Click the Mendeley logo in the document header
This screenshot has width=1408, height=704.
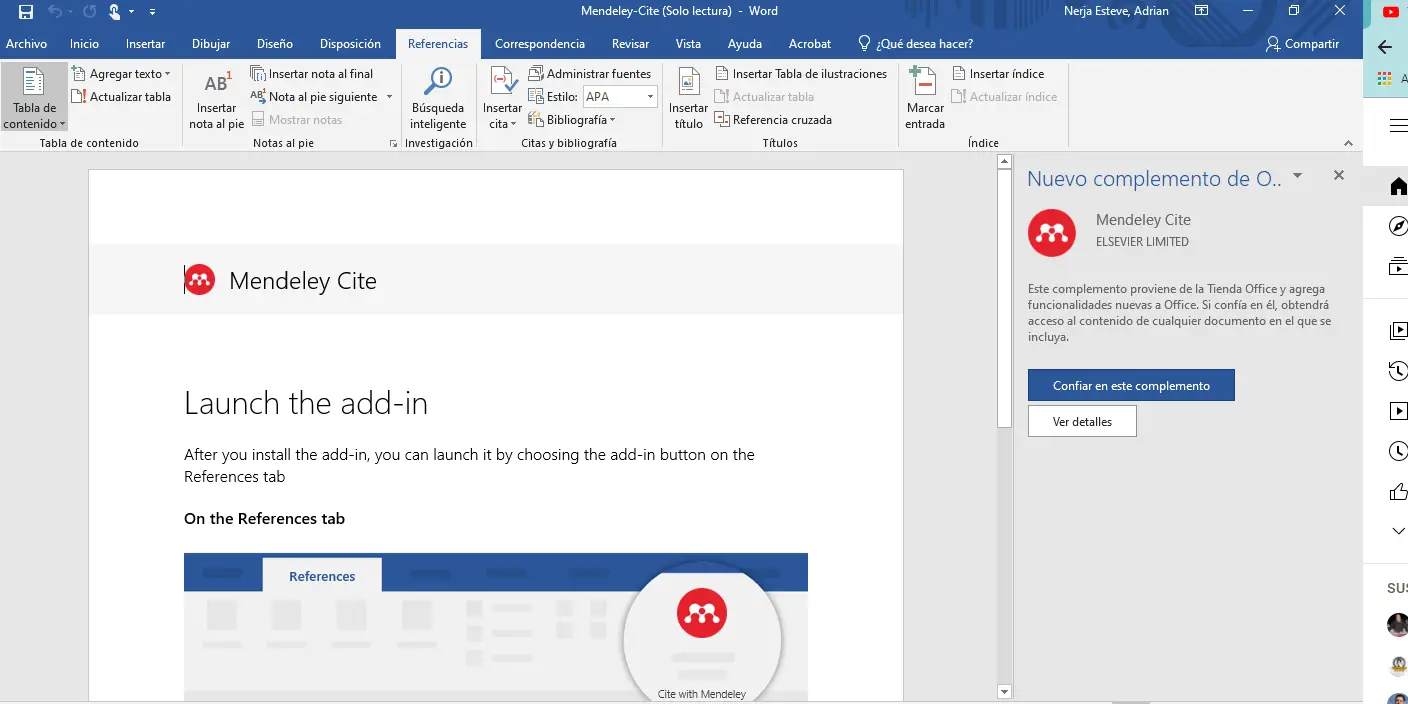pyautogui.click(x=200, y=280)
